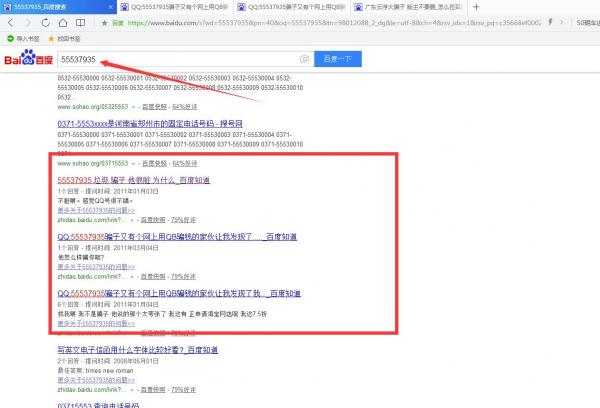Viewport: 600px width, 408px height.
Task: Switch to the 55537935_百度搜索 tab
Action: click(58, 7)
